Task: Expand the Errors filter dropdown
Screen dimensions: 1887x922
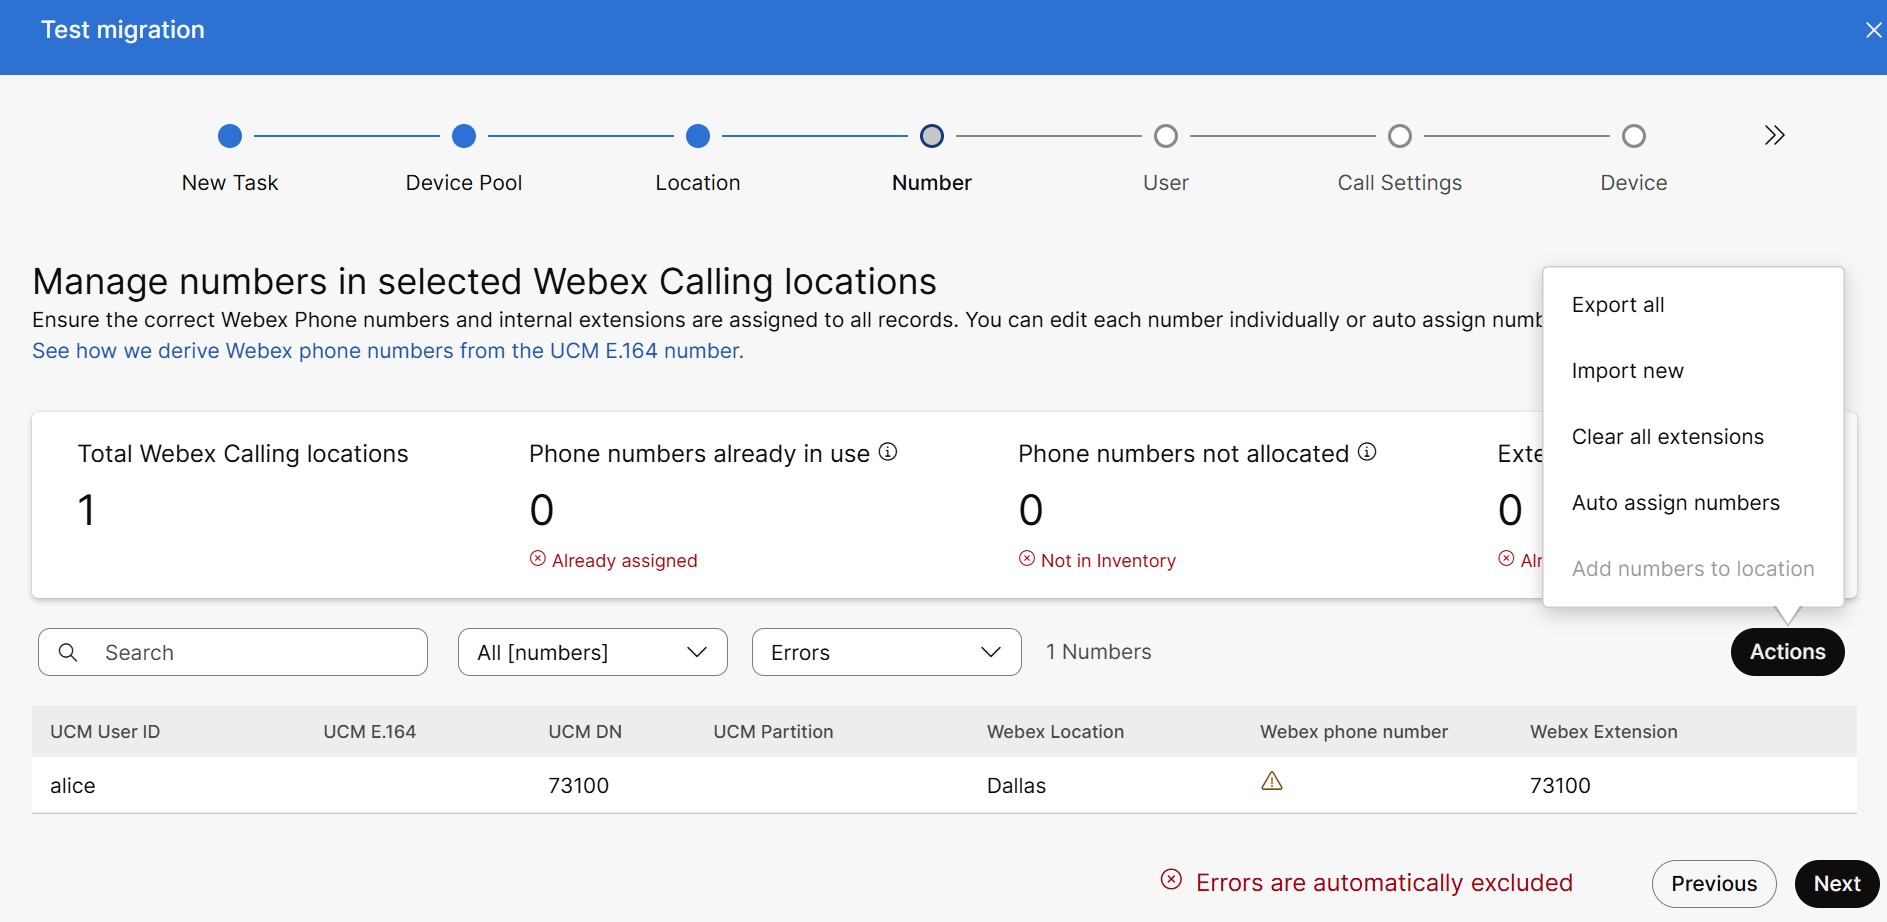Action: (886, 652)
